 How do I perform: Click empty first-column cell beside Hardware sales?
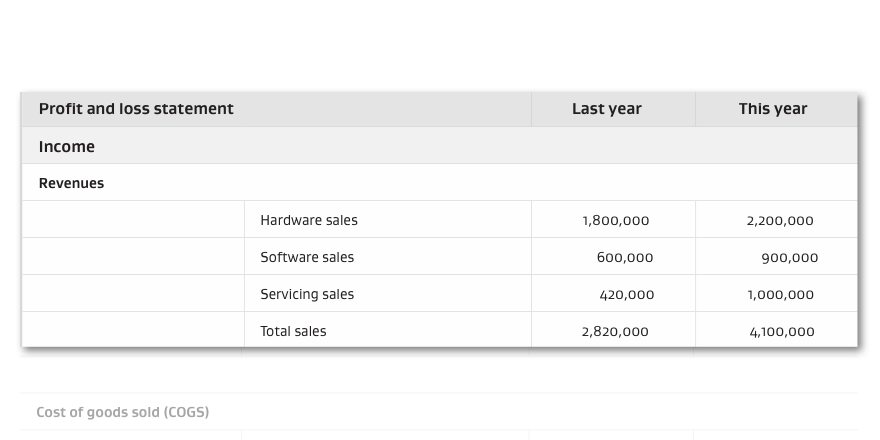pyautogui.click(x=133, y=220)
